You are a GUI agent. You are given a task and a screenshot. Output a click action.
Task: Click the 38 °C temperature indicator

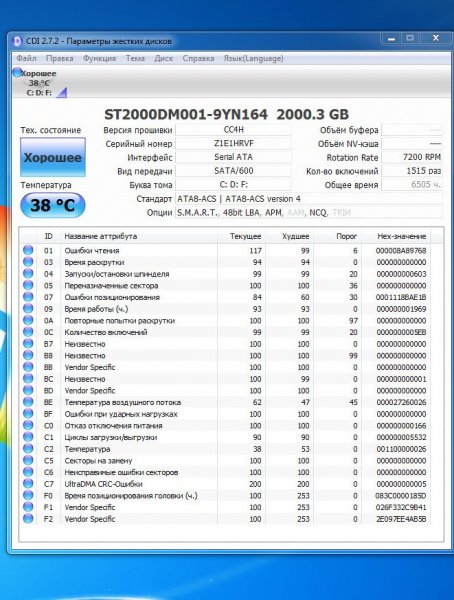coord(53,205)
